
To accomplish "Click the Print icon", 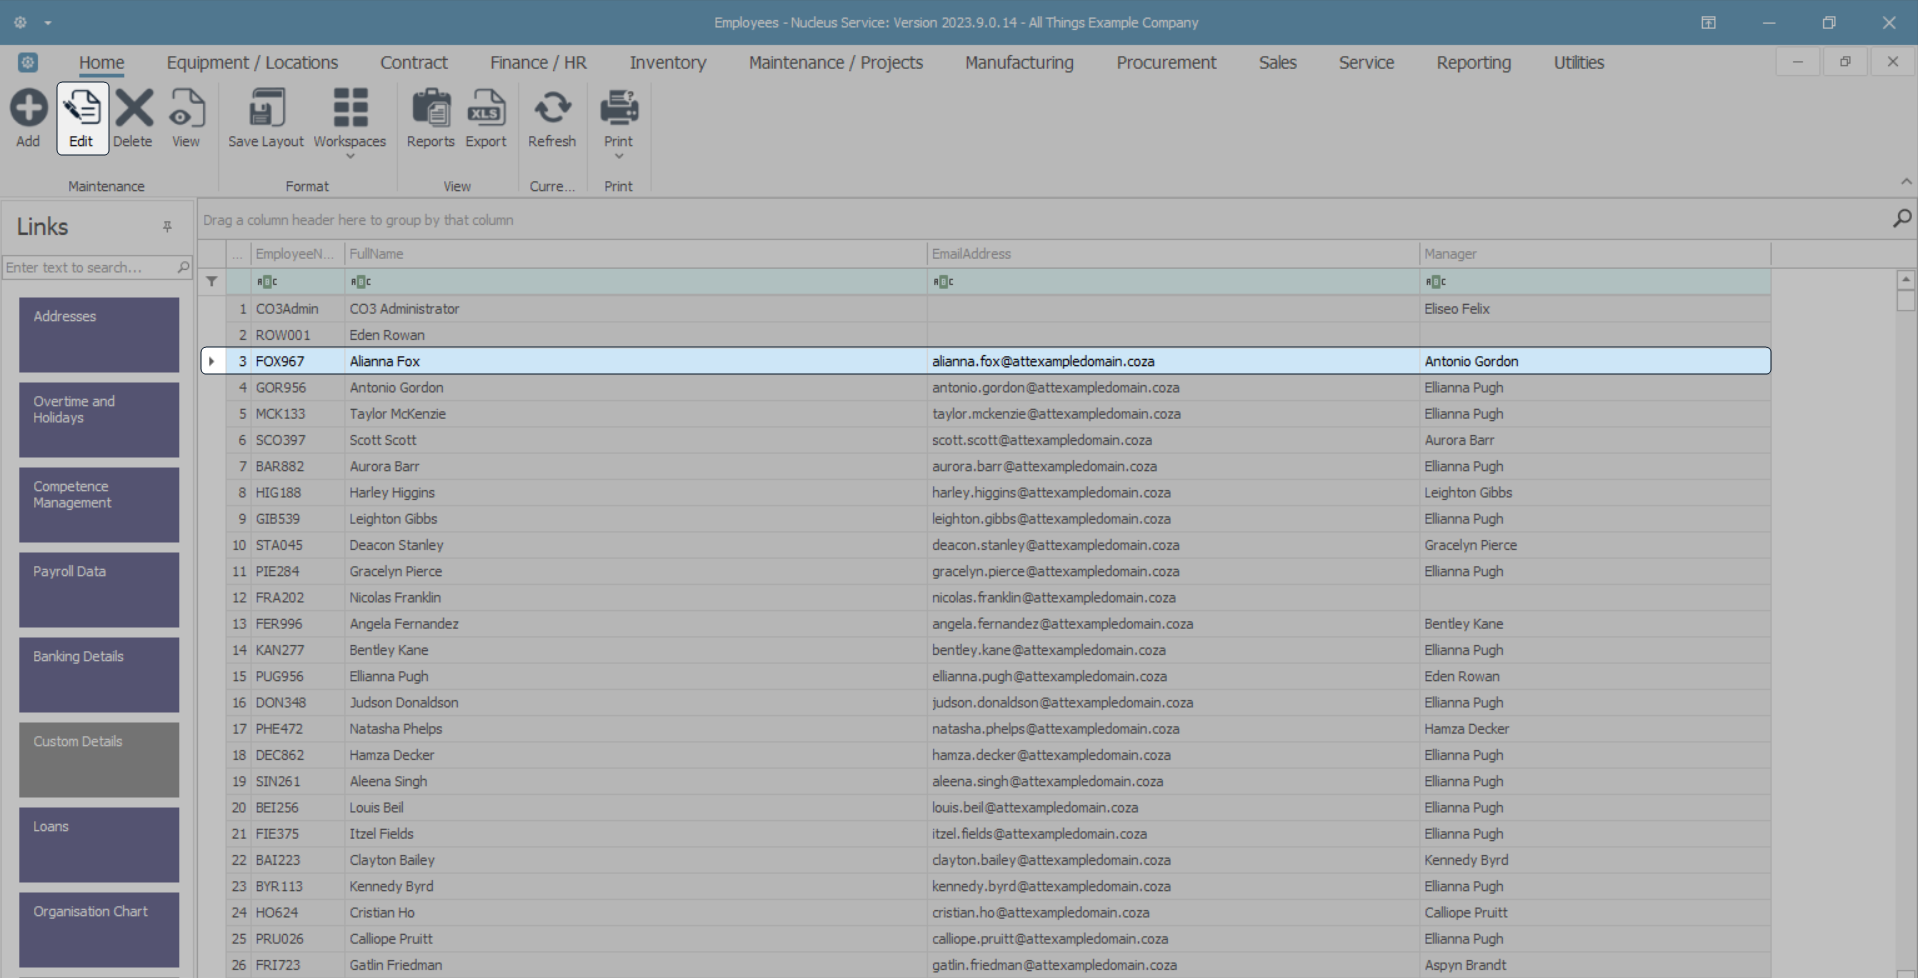I will tap(619, 108).
